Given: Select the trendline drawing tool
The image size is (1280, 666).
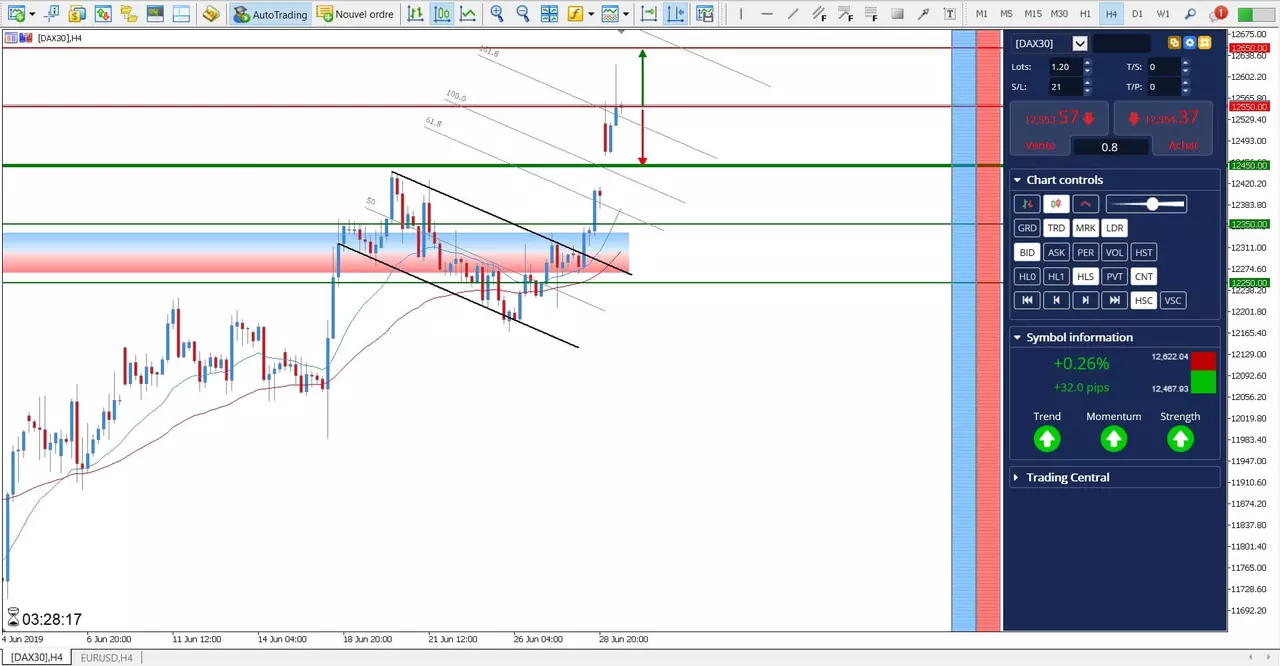Looking at the screenshot, I should tap(793, 14).
